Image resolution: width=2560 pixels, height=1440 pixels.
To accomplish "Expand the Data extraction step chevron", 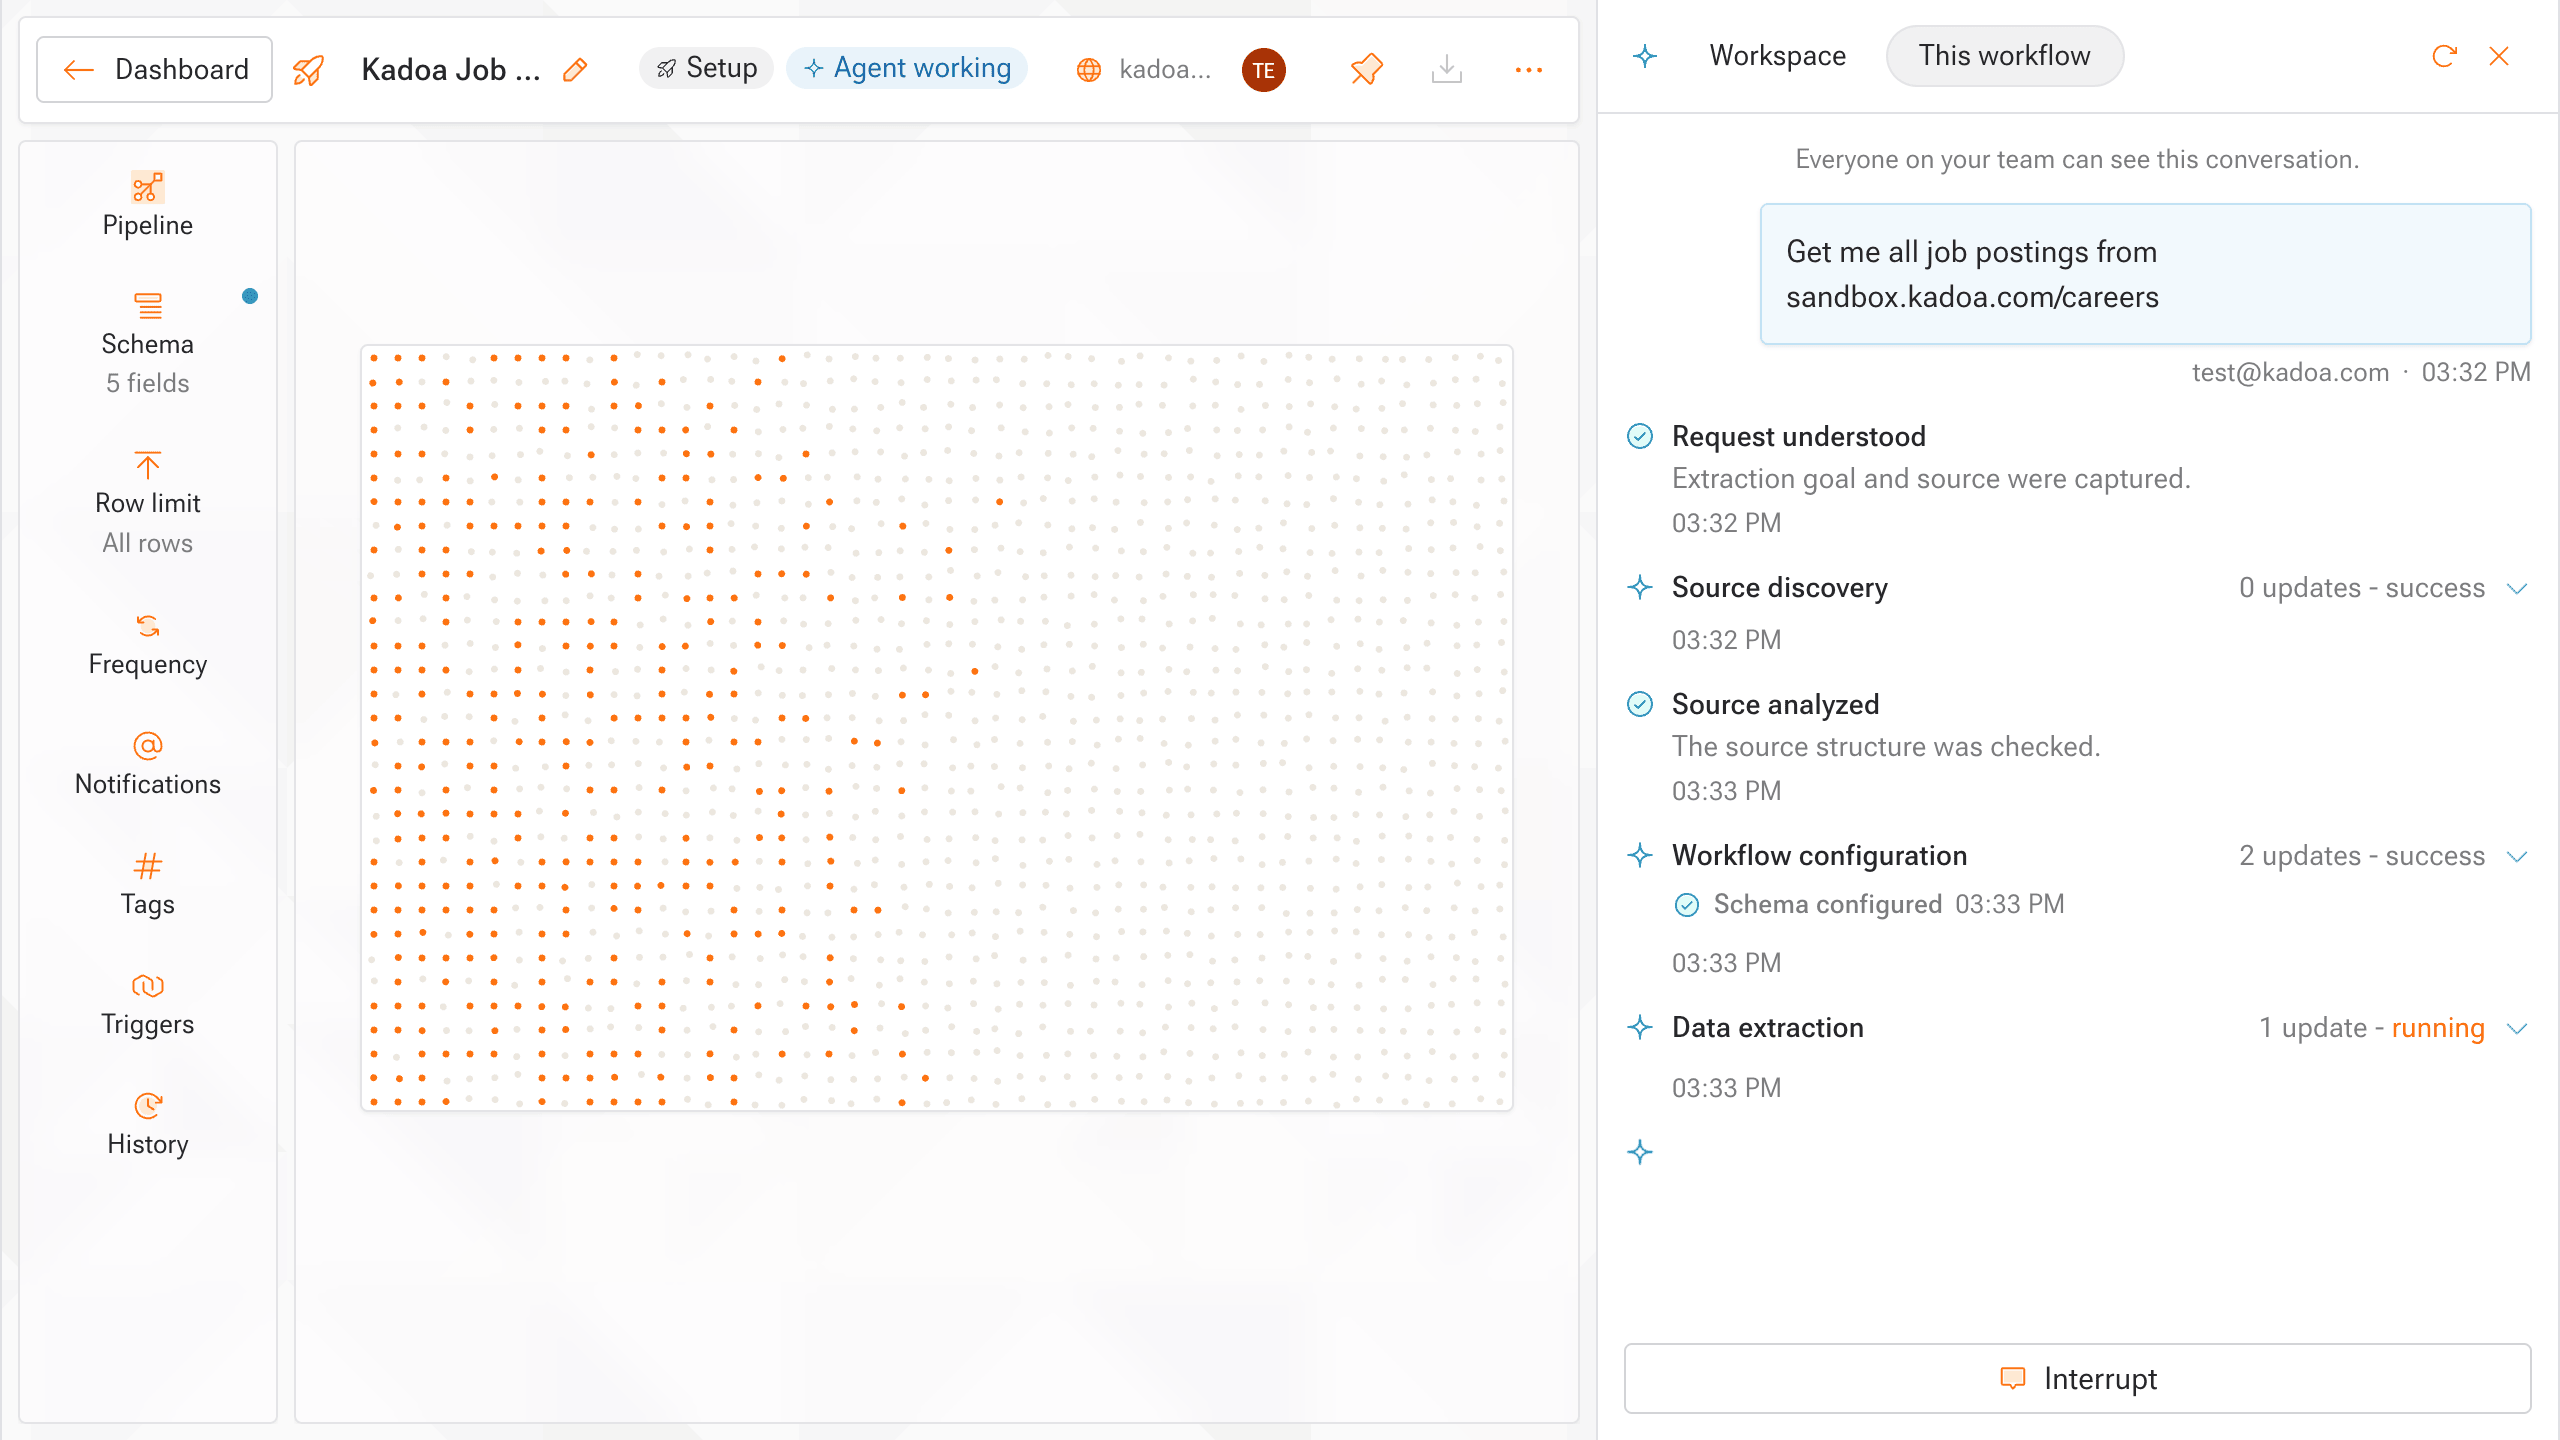I will [2518, 1029].
